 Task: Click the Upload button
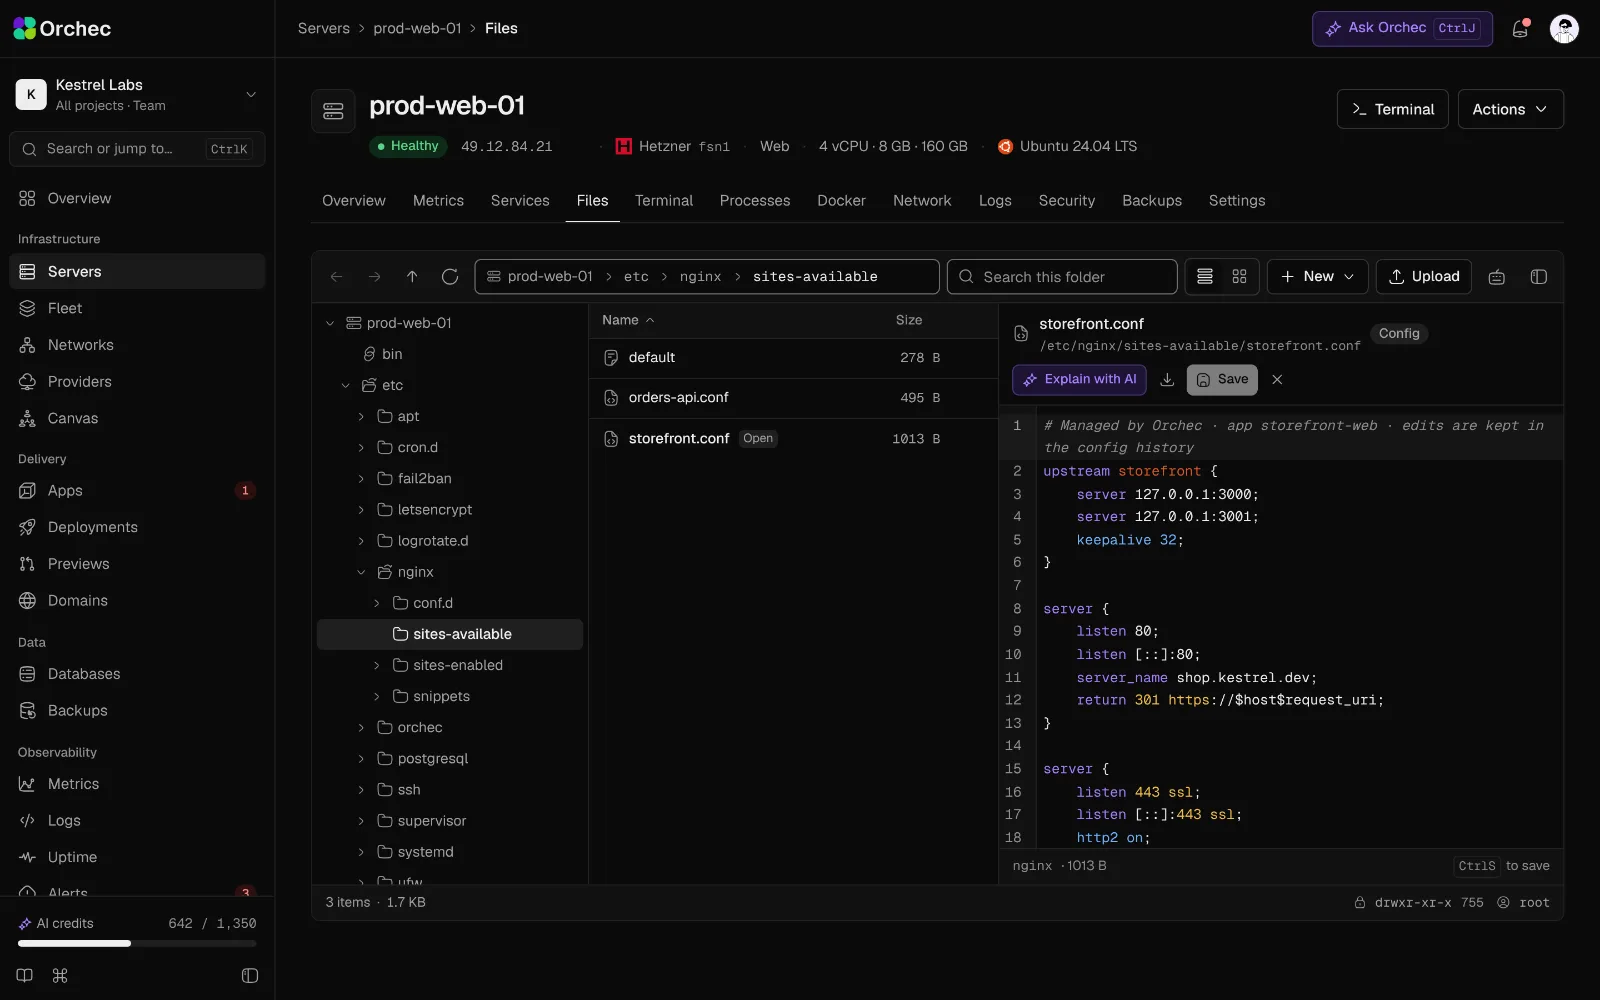[x=1424, y=277]
